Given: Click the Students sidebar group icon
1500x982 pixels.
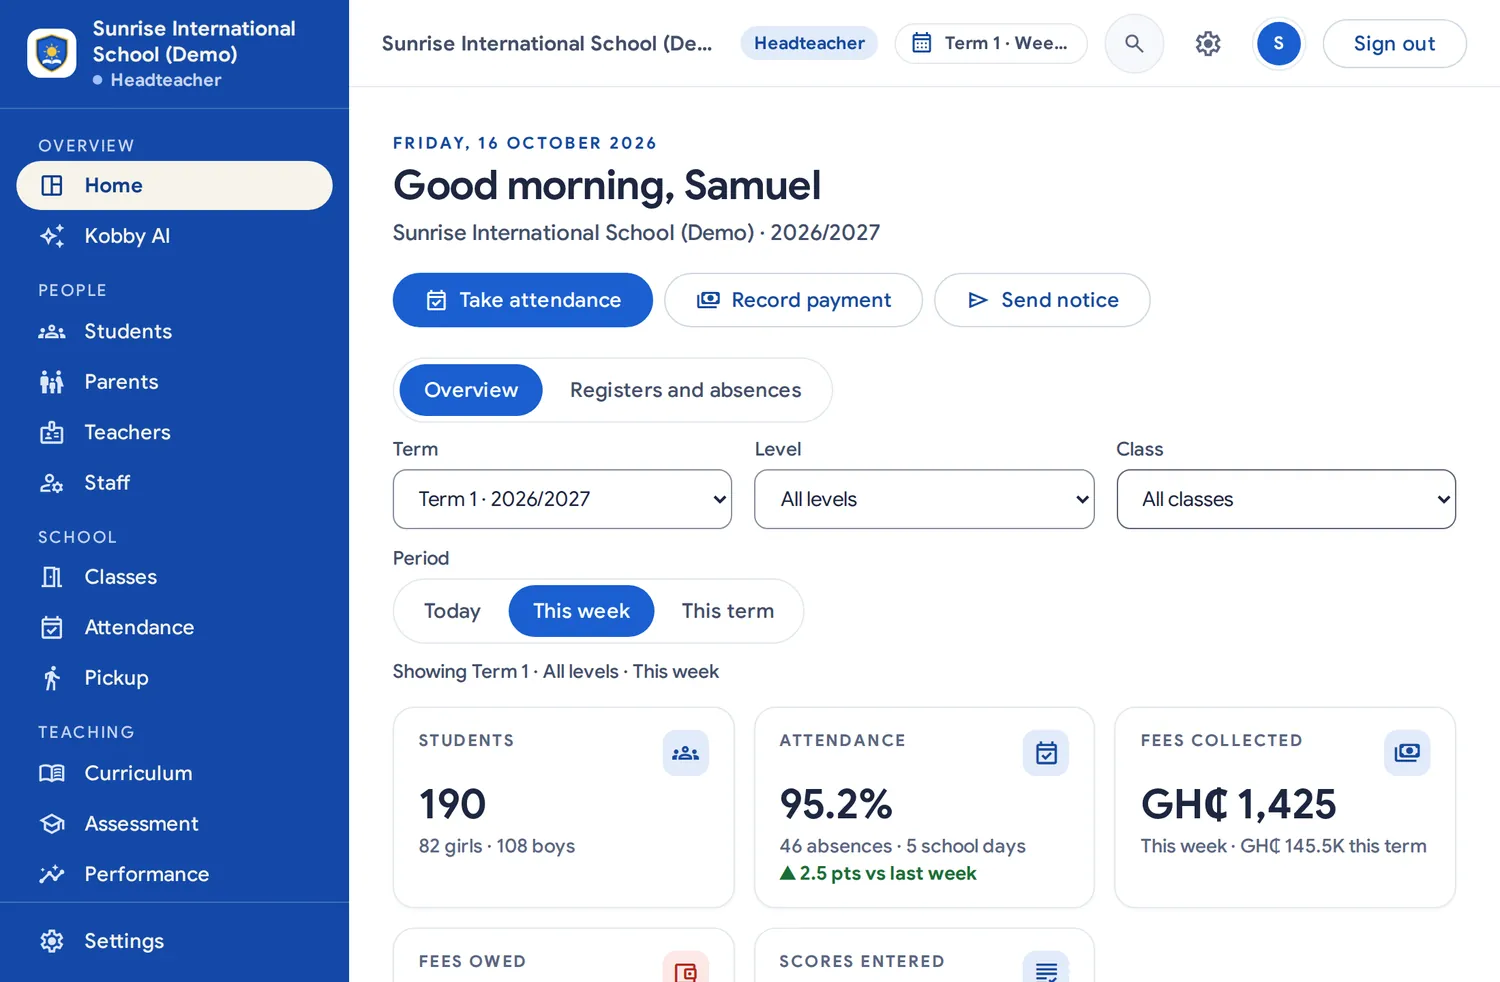Looking at the screenshot, I should click(x=52, y=332).
